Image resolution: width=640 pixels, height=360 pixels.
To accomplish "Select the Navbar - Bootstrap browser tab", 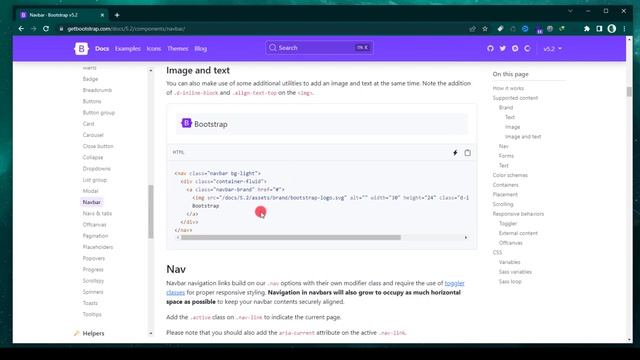I will [61, 15].
